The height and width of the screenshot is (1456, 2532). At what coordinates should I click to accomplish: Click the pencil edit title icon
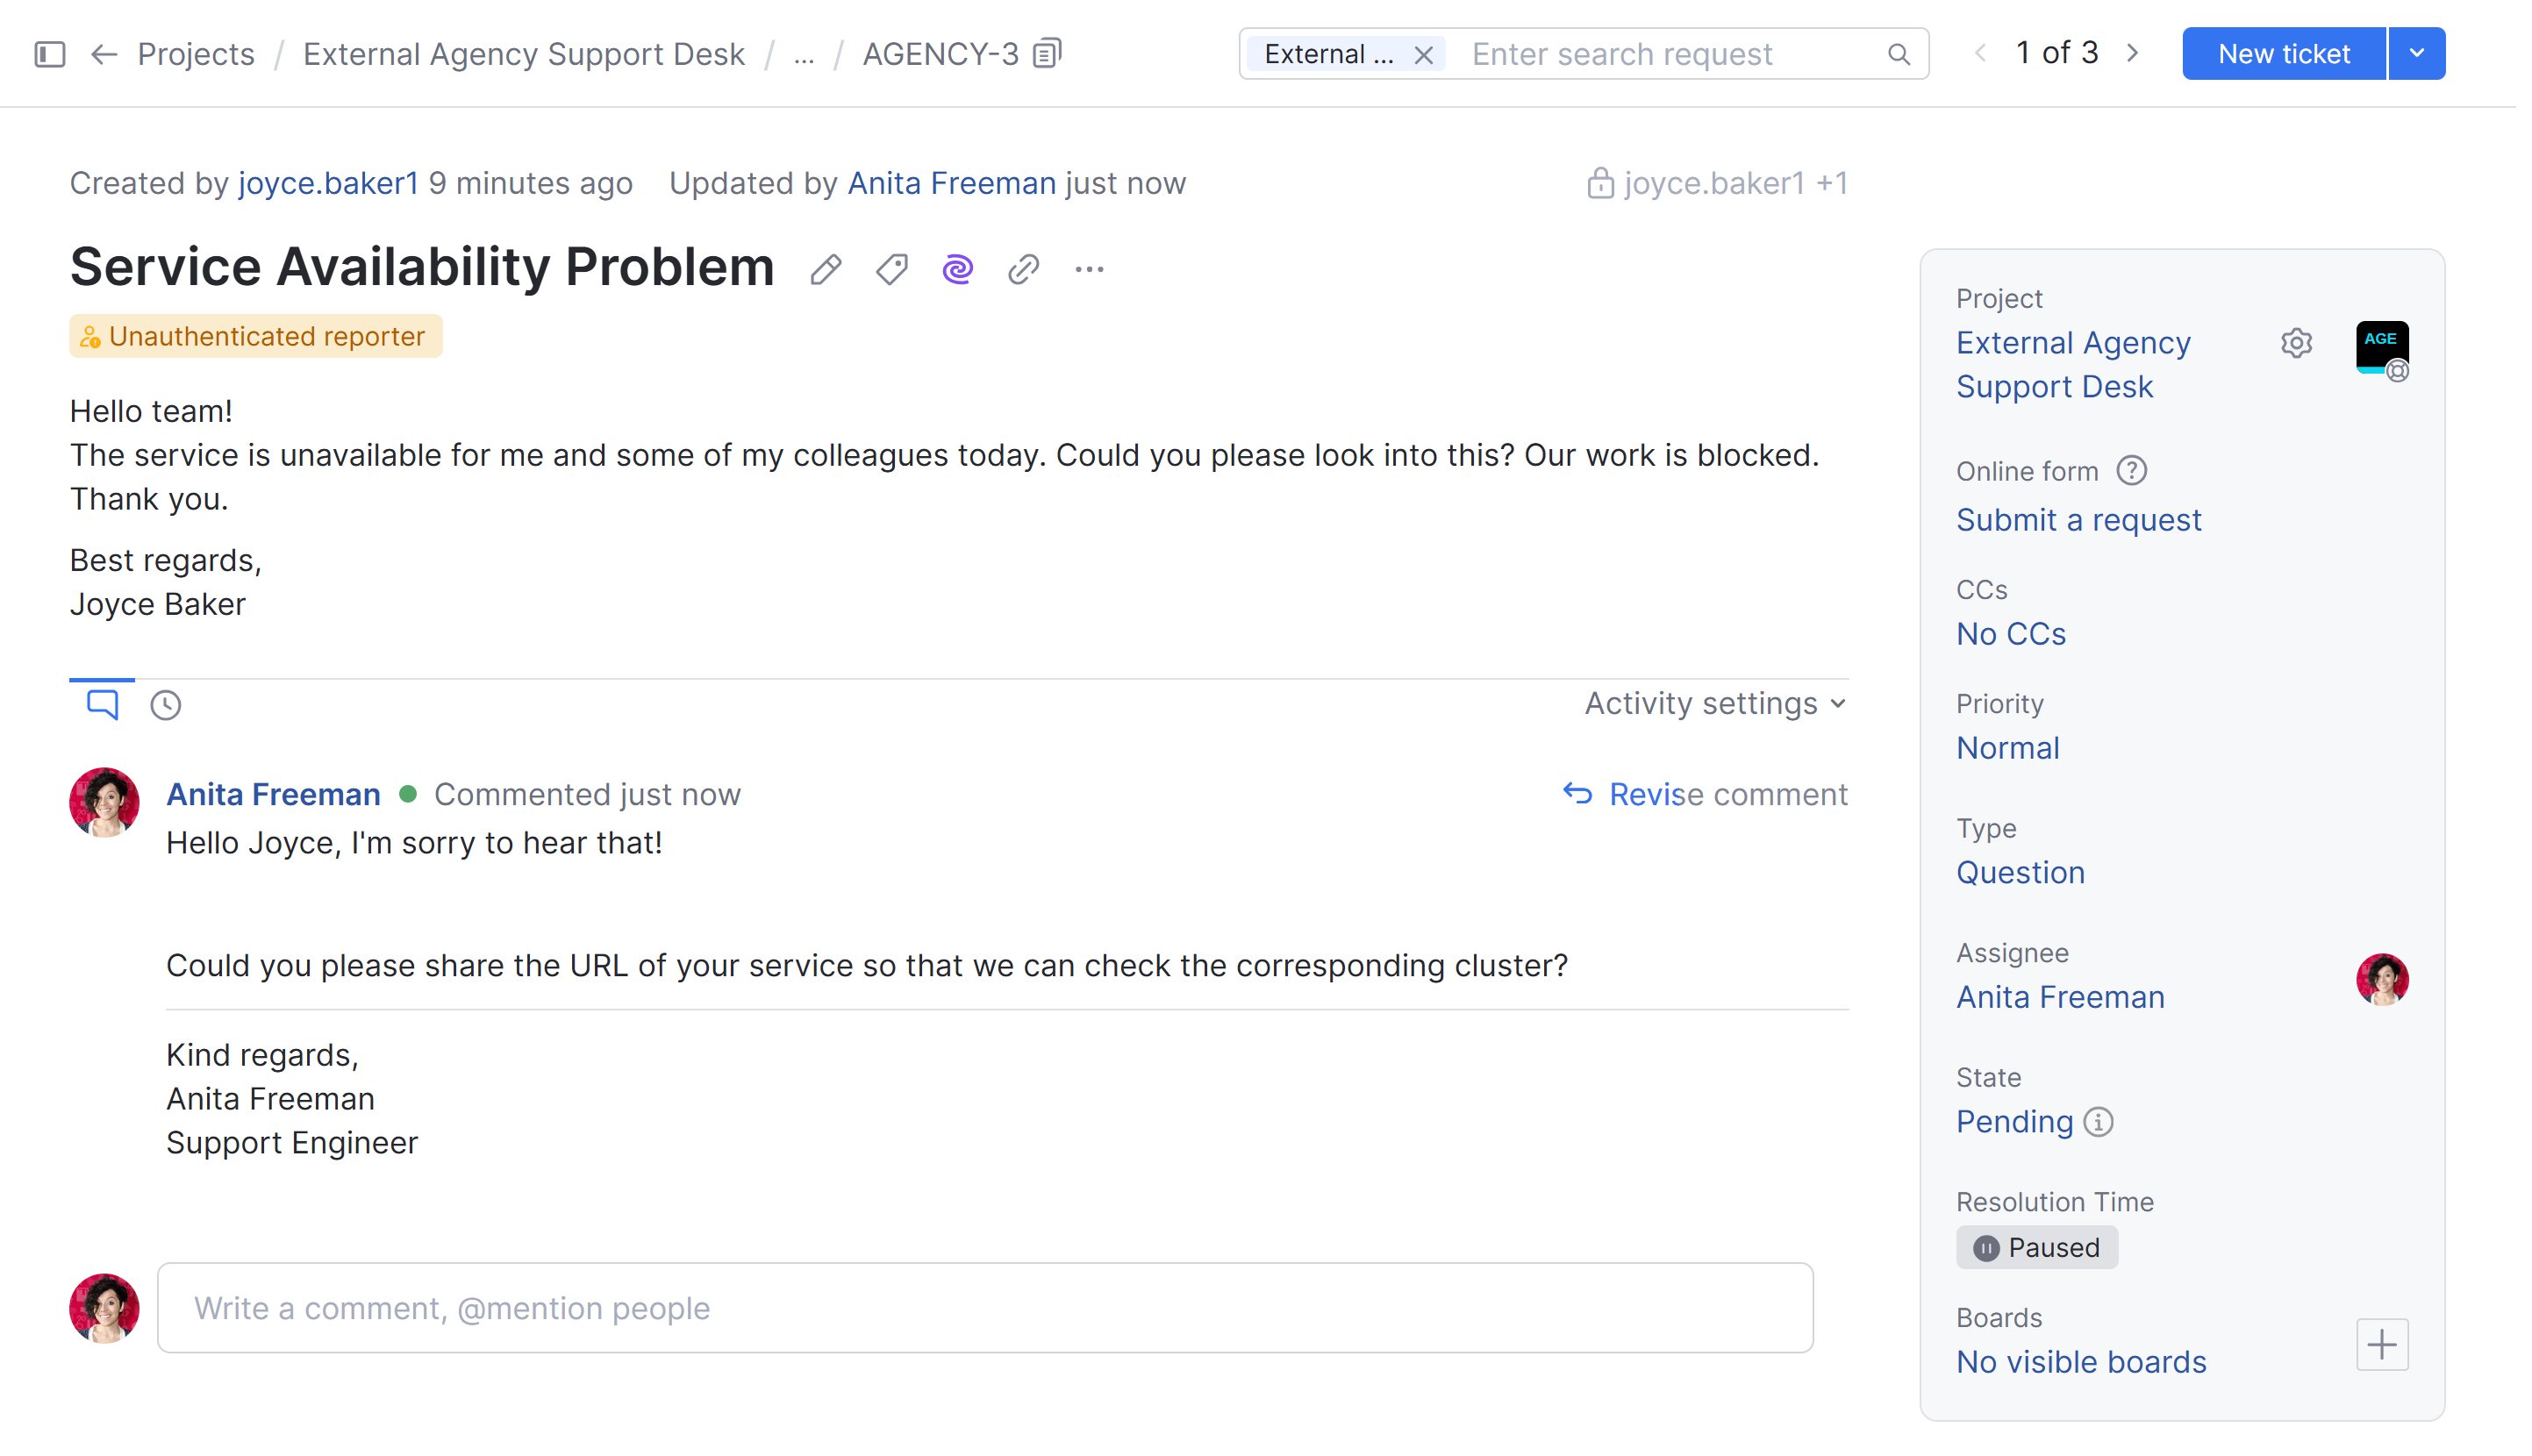point(825,269)
